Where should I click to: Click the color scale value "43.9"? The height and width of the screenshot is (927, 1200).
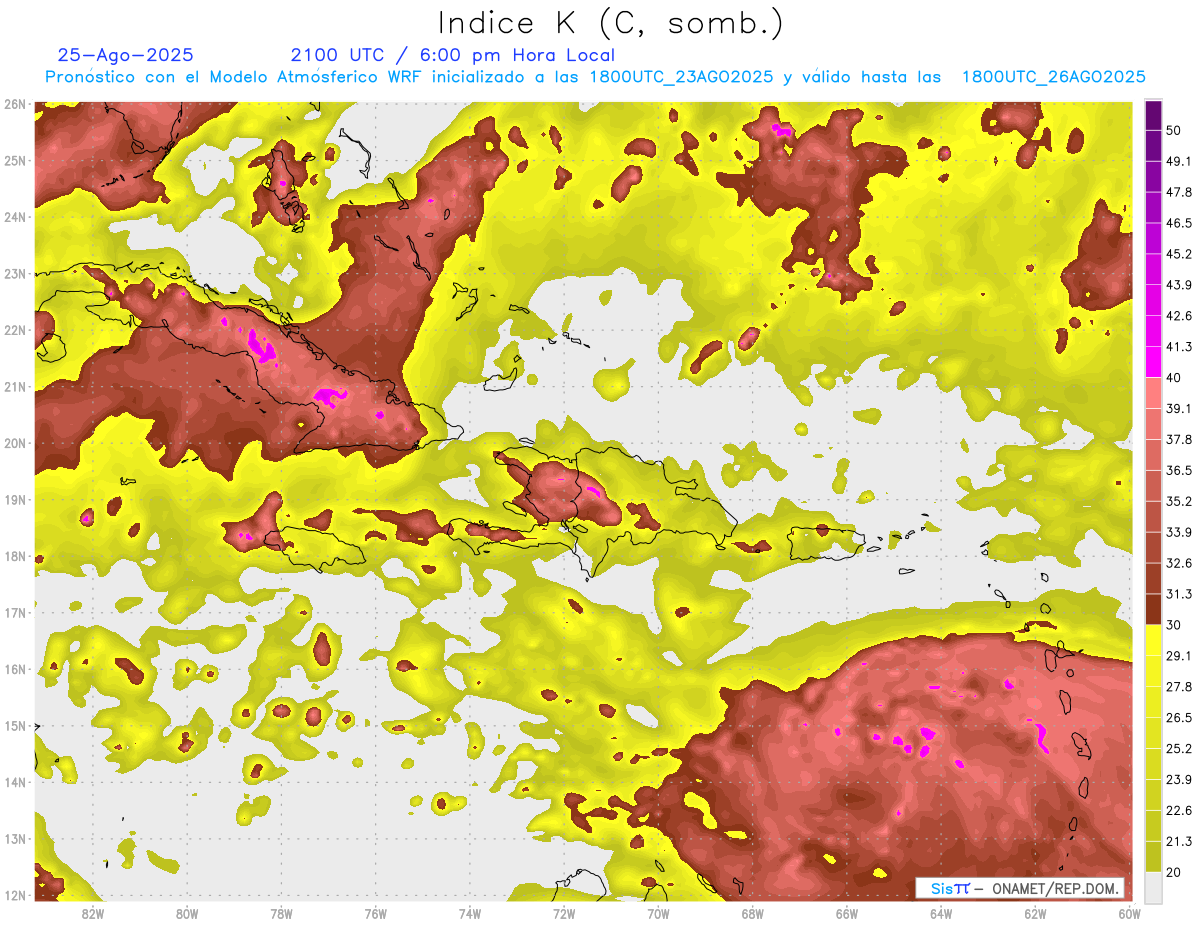[x=1179, y=285]
